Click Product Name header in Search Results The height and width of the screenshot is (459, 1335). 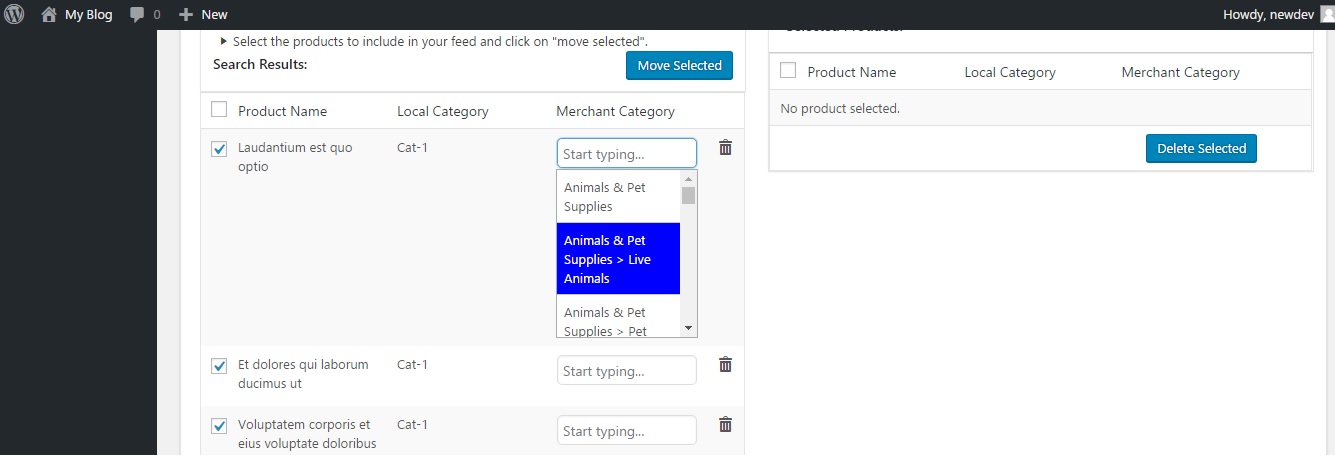[x=282, y=111]
